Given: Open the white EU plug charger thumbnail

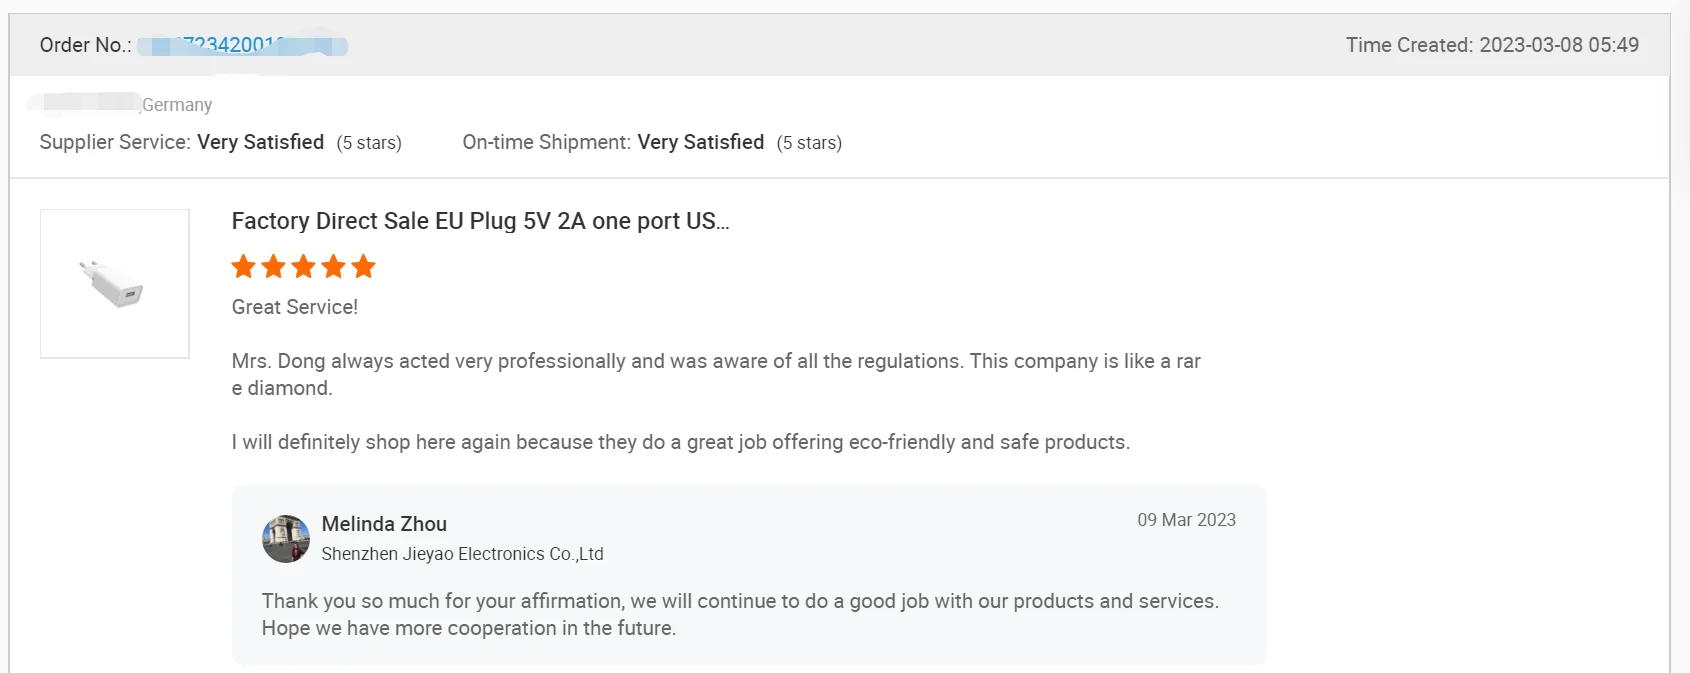Looking at the screenshot, I should [114, 284].
